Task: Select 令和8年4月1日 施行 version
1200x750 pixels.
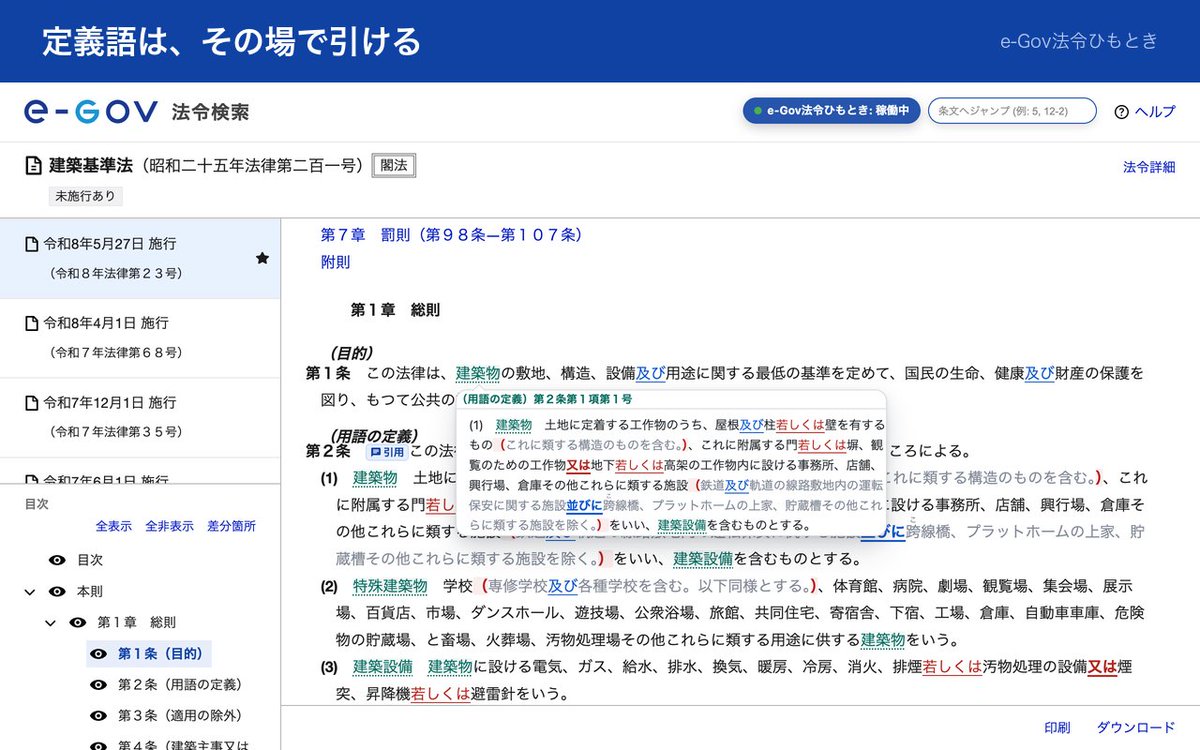Action: (140, 338)
